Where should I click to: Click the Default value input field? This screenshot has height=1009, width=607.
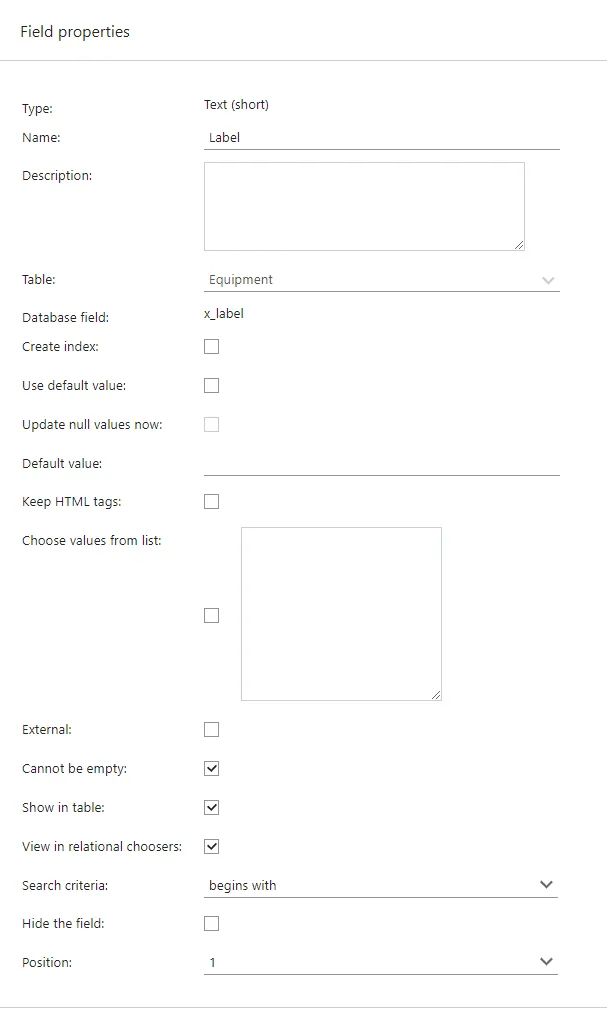point(381,463)
